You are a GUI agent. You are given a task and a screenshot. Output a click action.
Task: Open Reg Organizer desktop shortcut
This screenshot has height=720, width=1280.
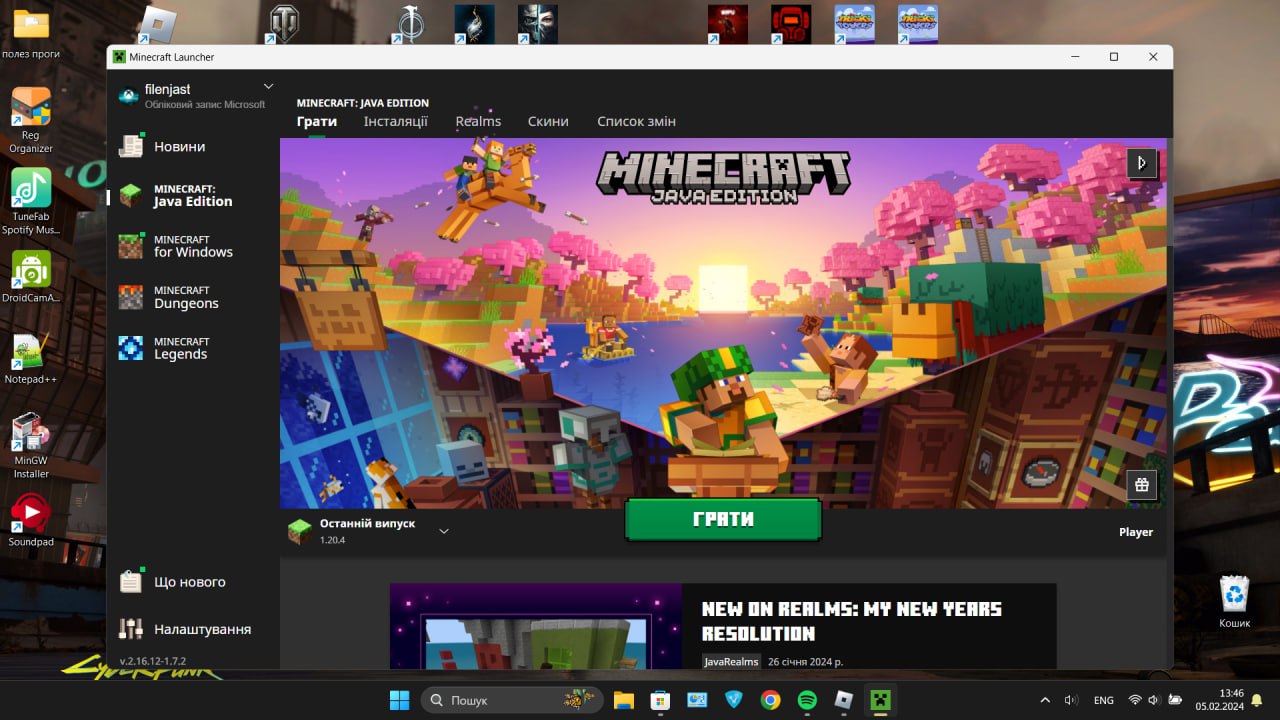tap(31, 120)
